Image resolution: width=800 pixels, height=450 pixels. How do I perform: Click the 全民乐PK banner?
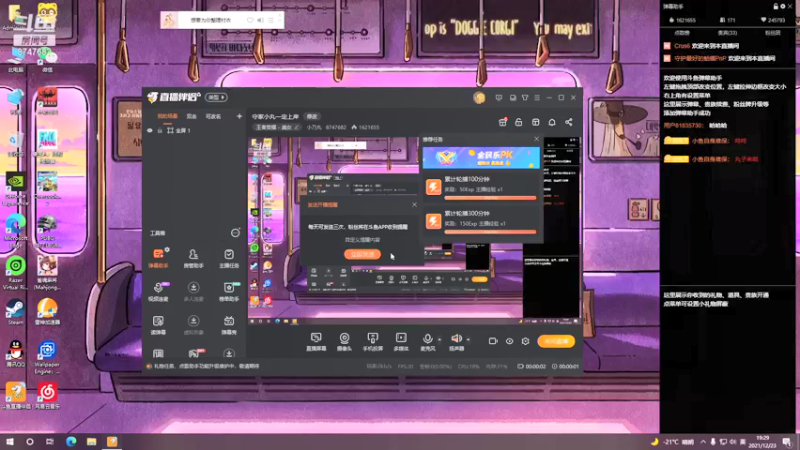(x=481, y=158)
